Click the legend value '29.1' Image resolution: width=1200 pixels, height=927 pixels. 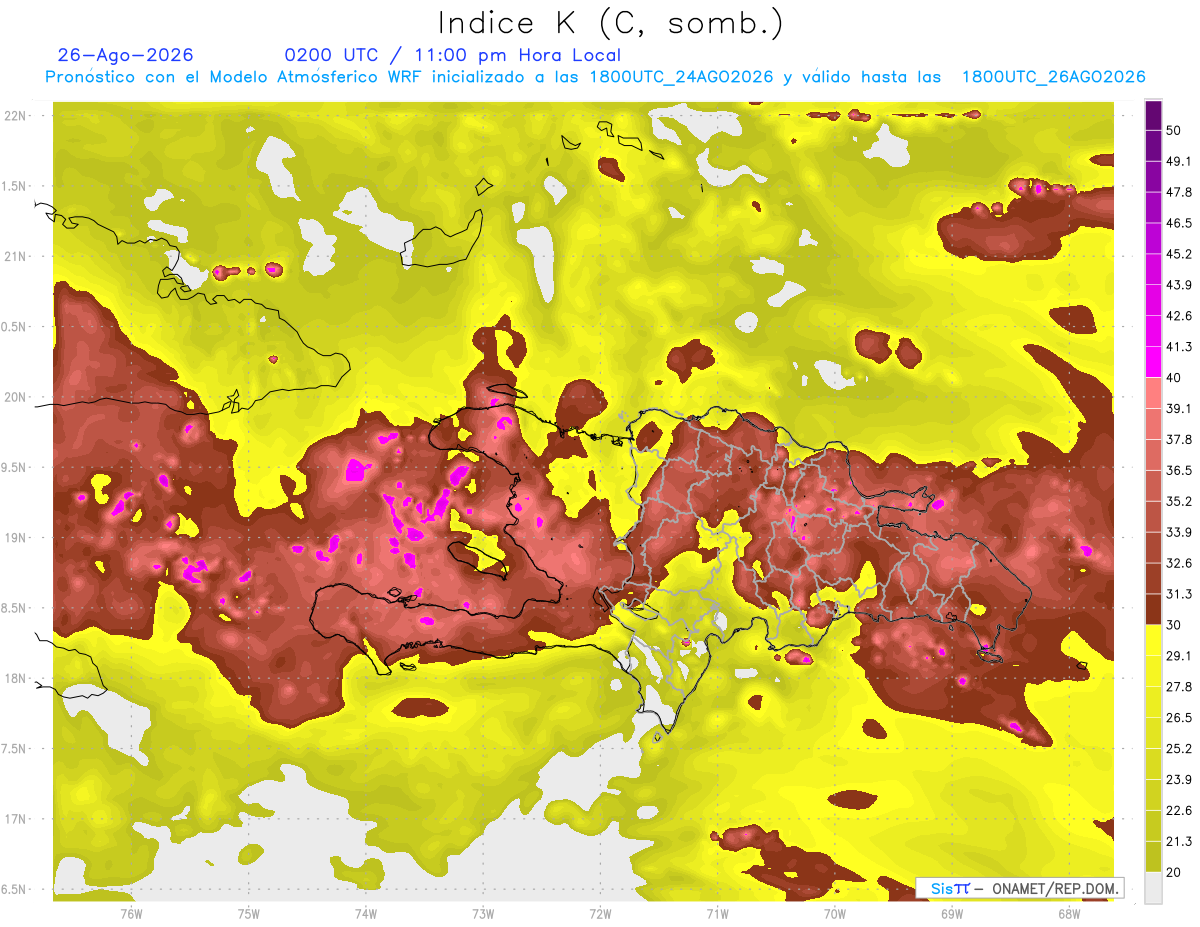pyautogui.click(x=1178, y=656)
